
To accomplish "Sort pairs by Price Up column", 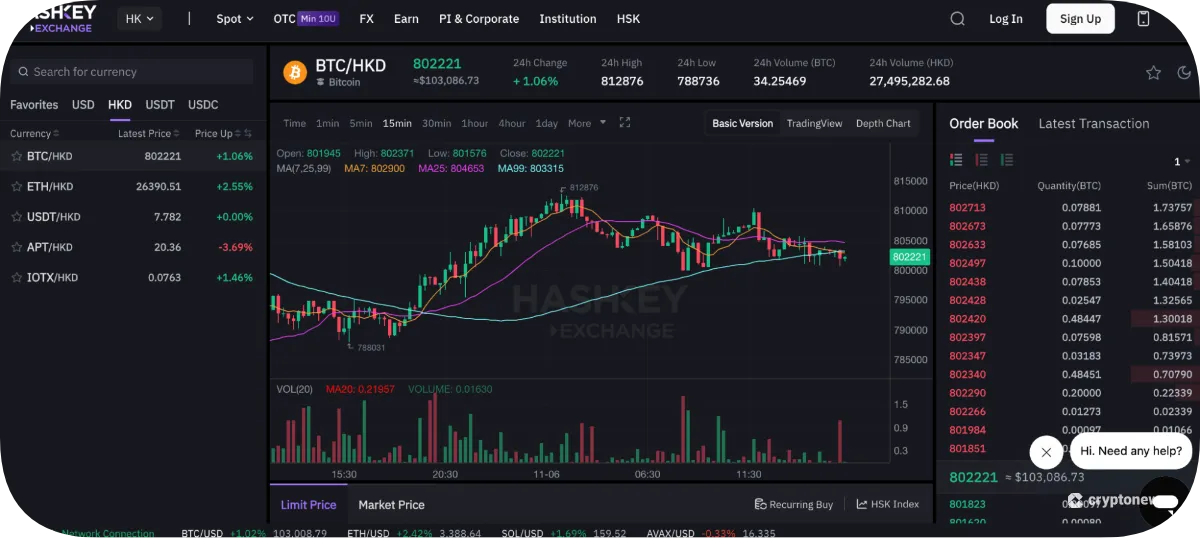I will (x=218, y=133).
